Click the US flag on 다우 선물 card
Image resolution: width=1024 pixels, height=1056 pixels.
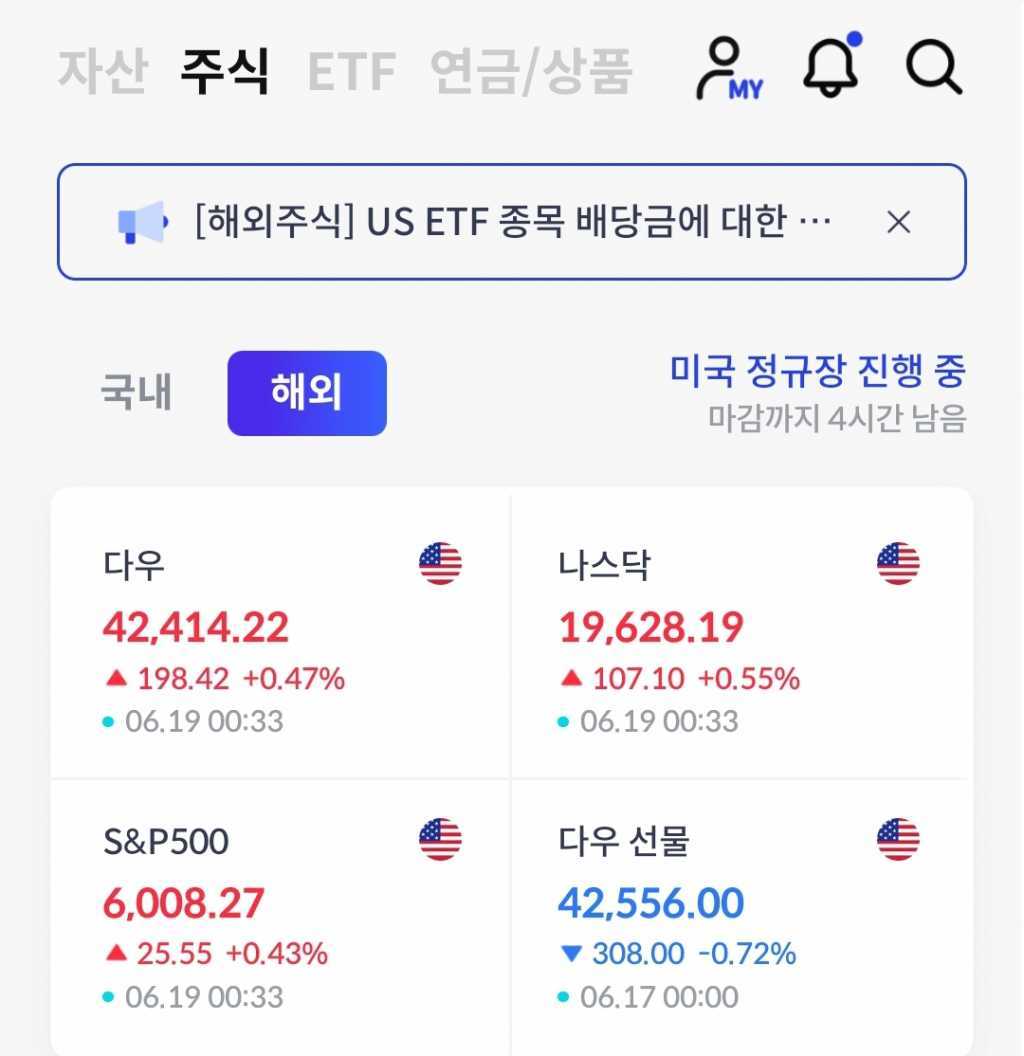[x=898, y=839]
